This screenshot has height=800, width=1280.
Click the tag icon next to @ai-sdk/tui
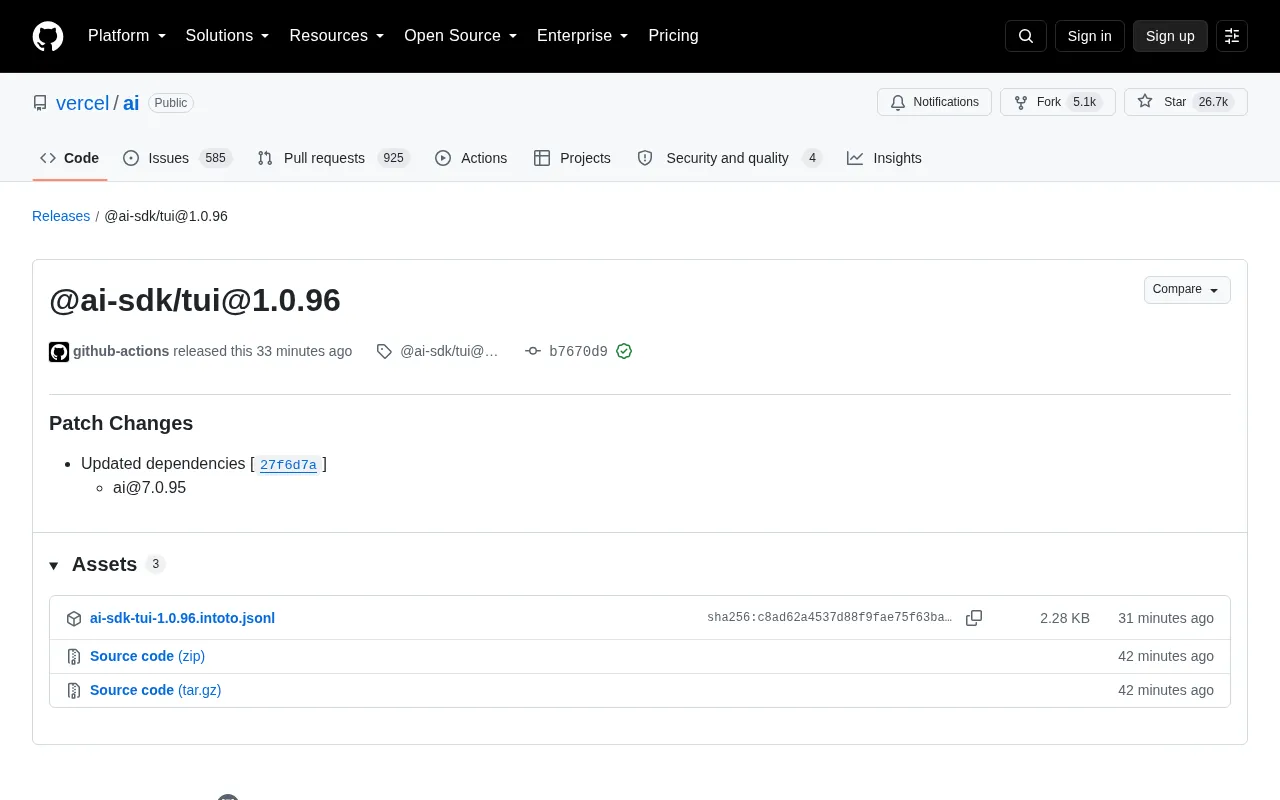click(x=384, y=351)
